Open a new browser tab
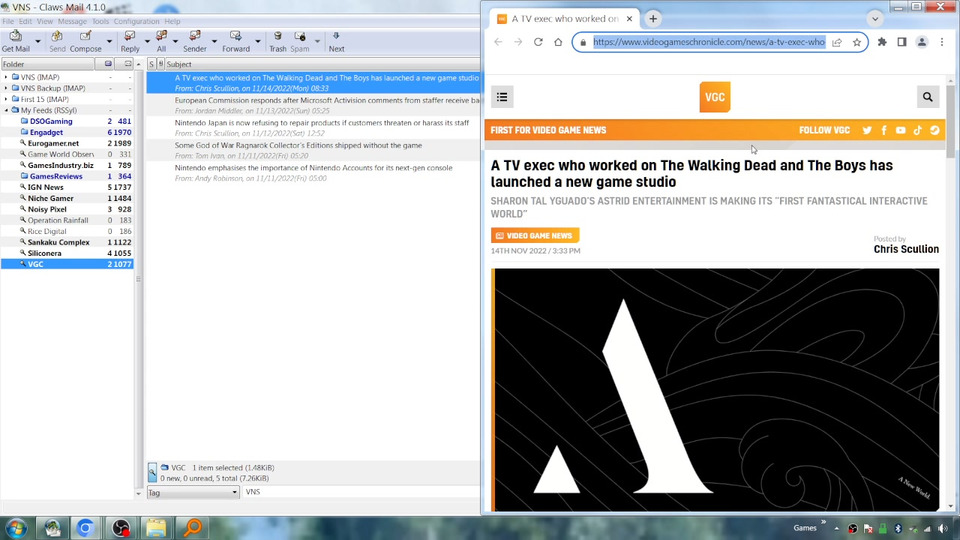960x540 pixels. tap(653, 19)
